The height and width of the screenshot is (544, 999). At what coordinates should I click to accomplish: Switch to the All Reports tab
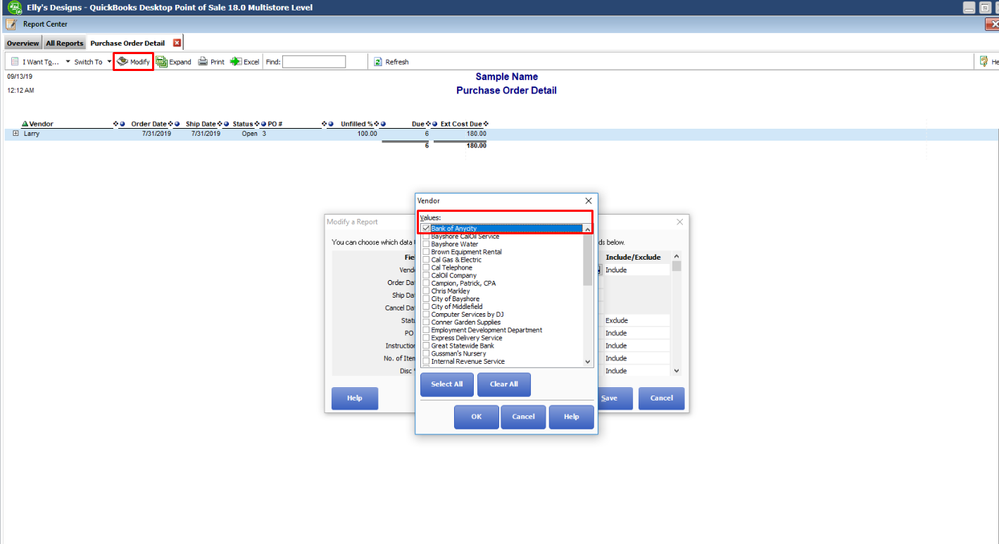64,43
